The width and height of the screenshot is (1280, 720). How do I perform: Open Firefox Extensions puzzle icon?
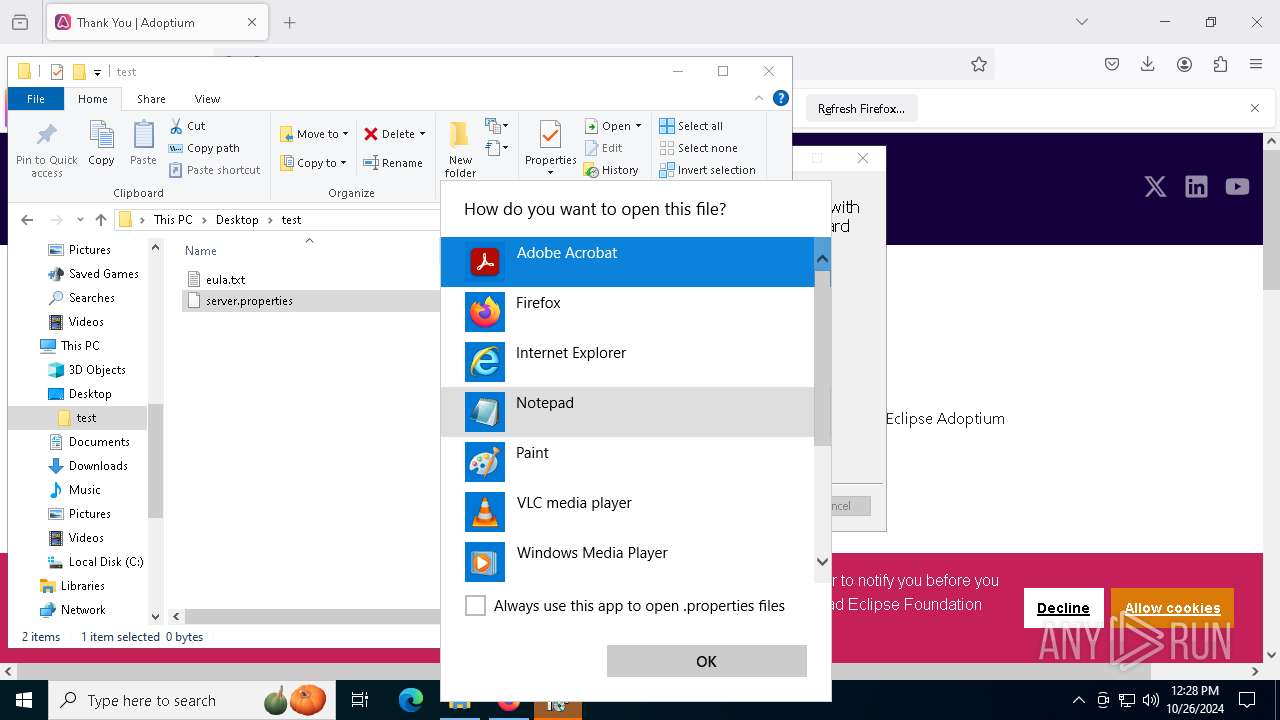click(x=1220, y=64)
